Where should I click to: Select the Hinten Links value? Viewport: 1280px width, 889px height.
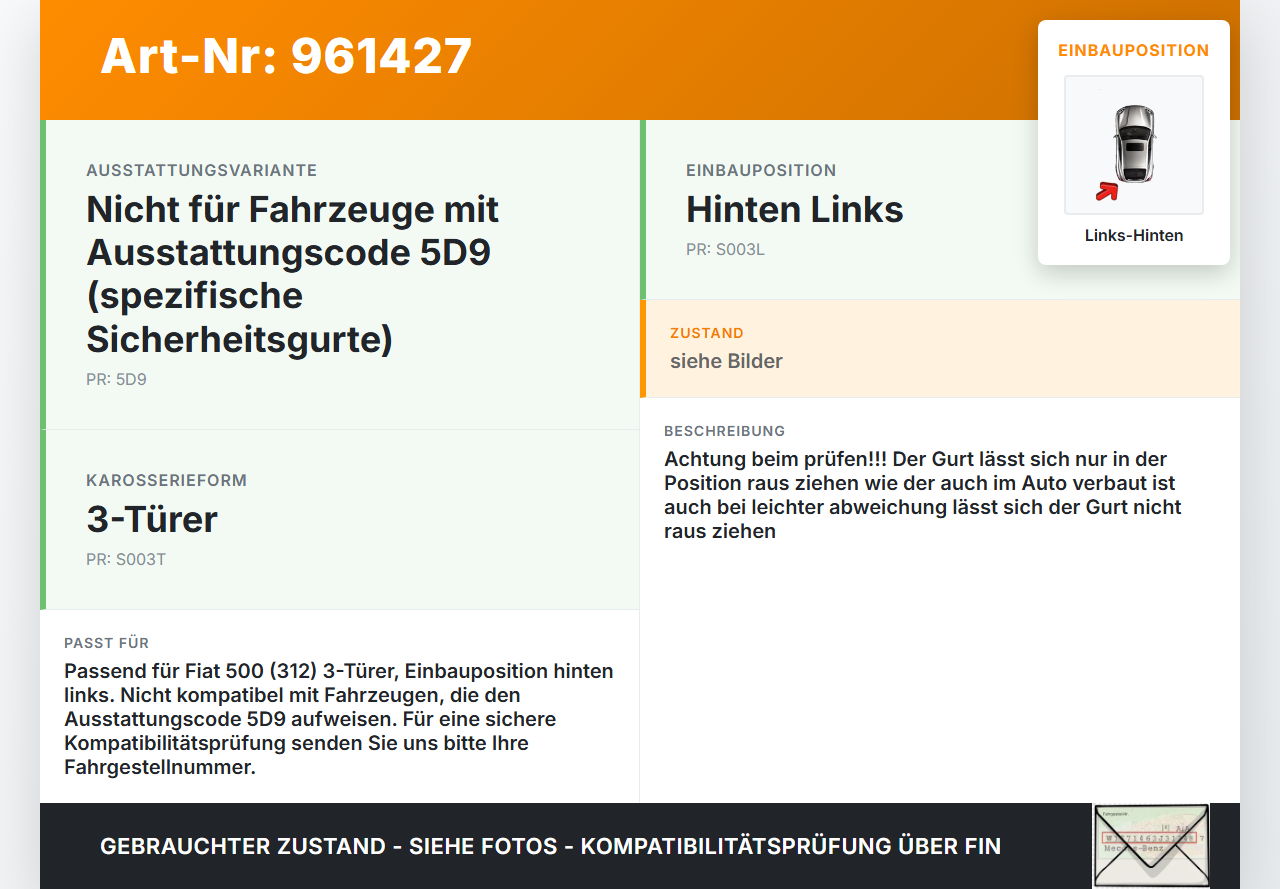click(x=794, y=210)
